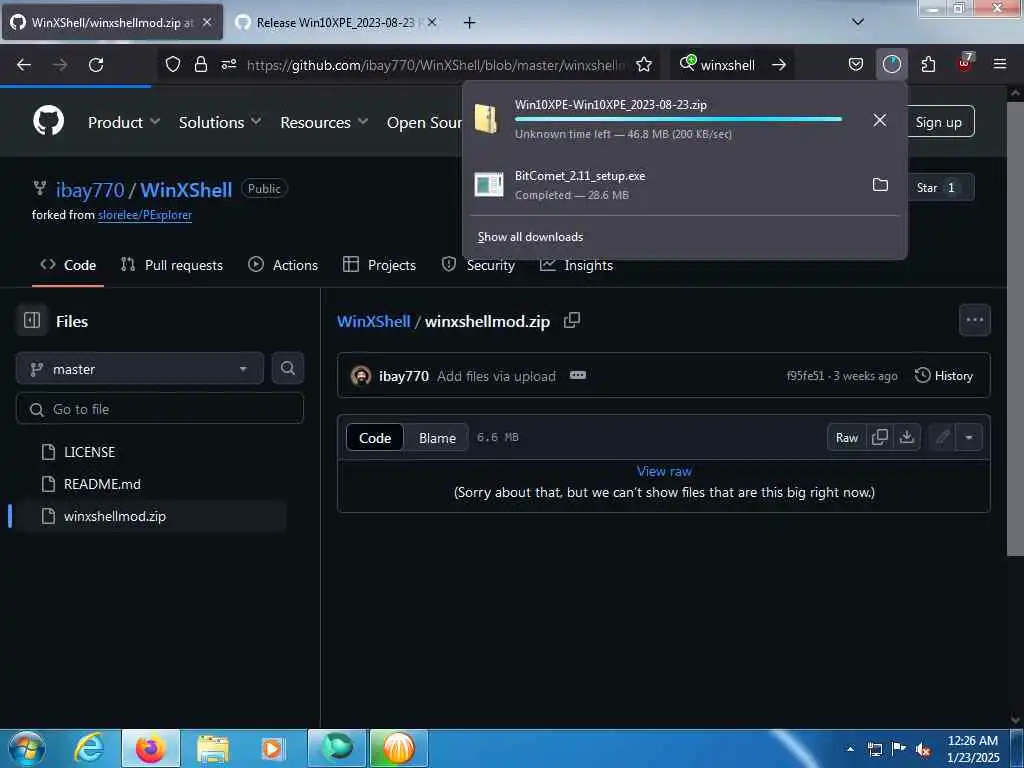The image size is (1024, 768).
Task: Click the Sign up button
Action: (938, 122)
